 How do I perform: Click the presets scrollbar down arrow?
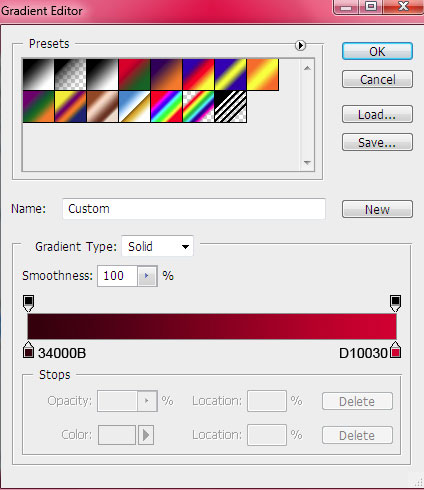307,162
